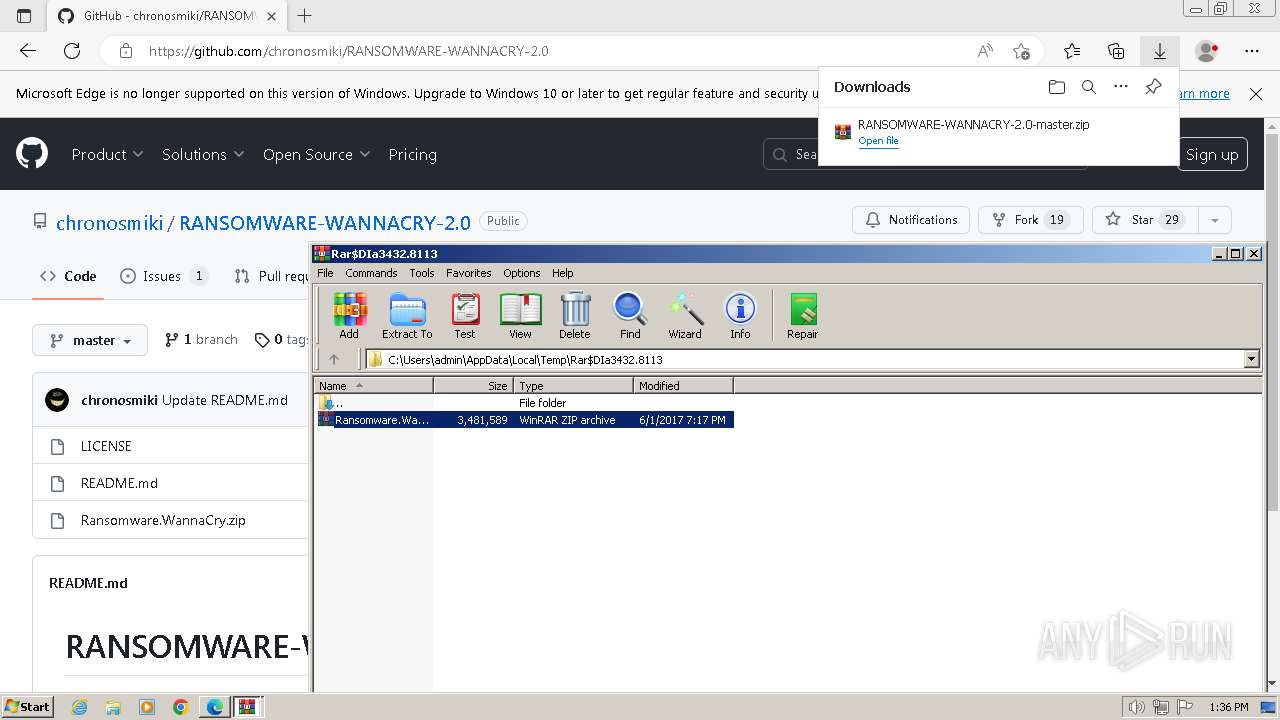Select the parent '..' folder row

pyautogui.click(x=525, y=403)
